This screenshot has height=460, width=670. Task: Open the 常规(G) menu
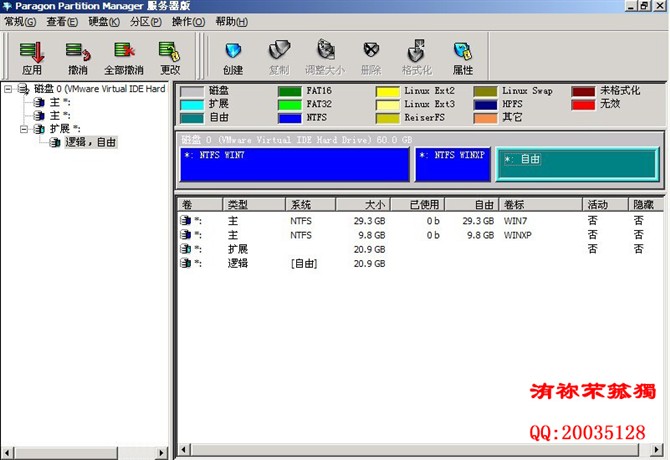20,22
